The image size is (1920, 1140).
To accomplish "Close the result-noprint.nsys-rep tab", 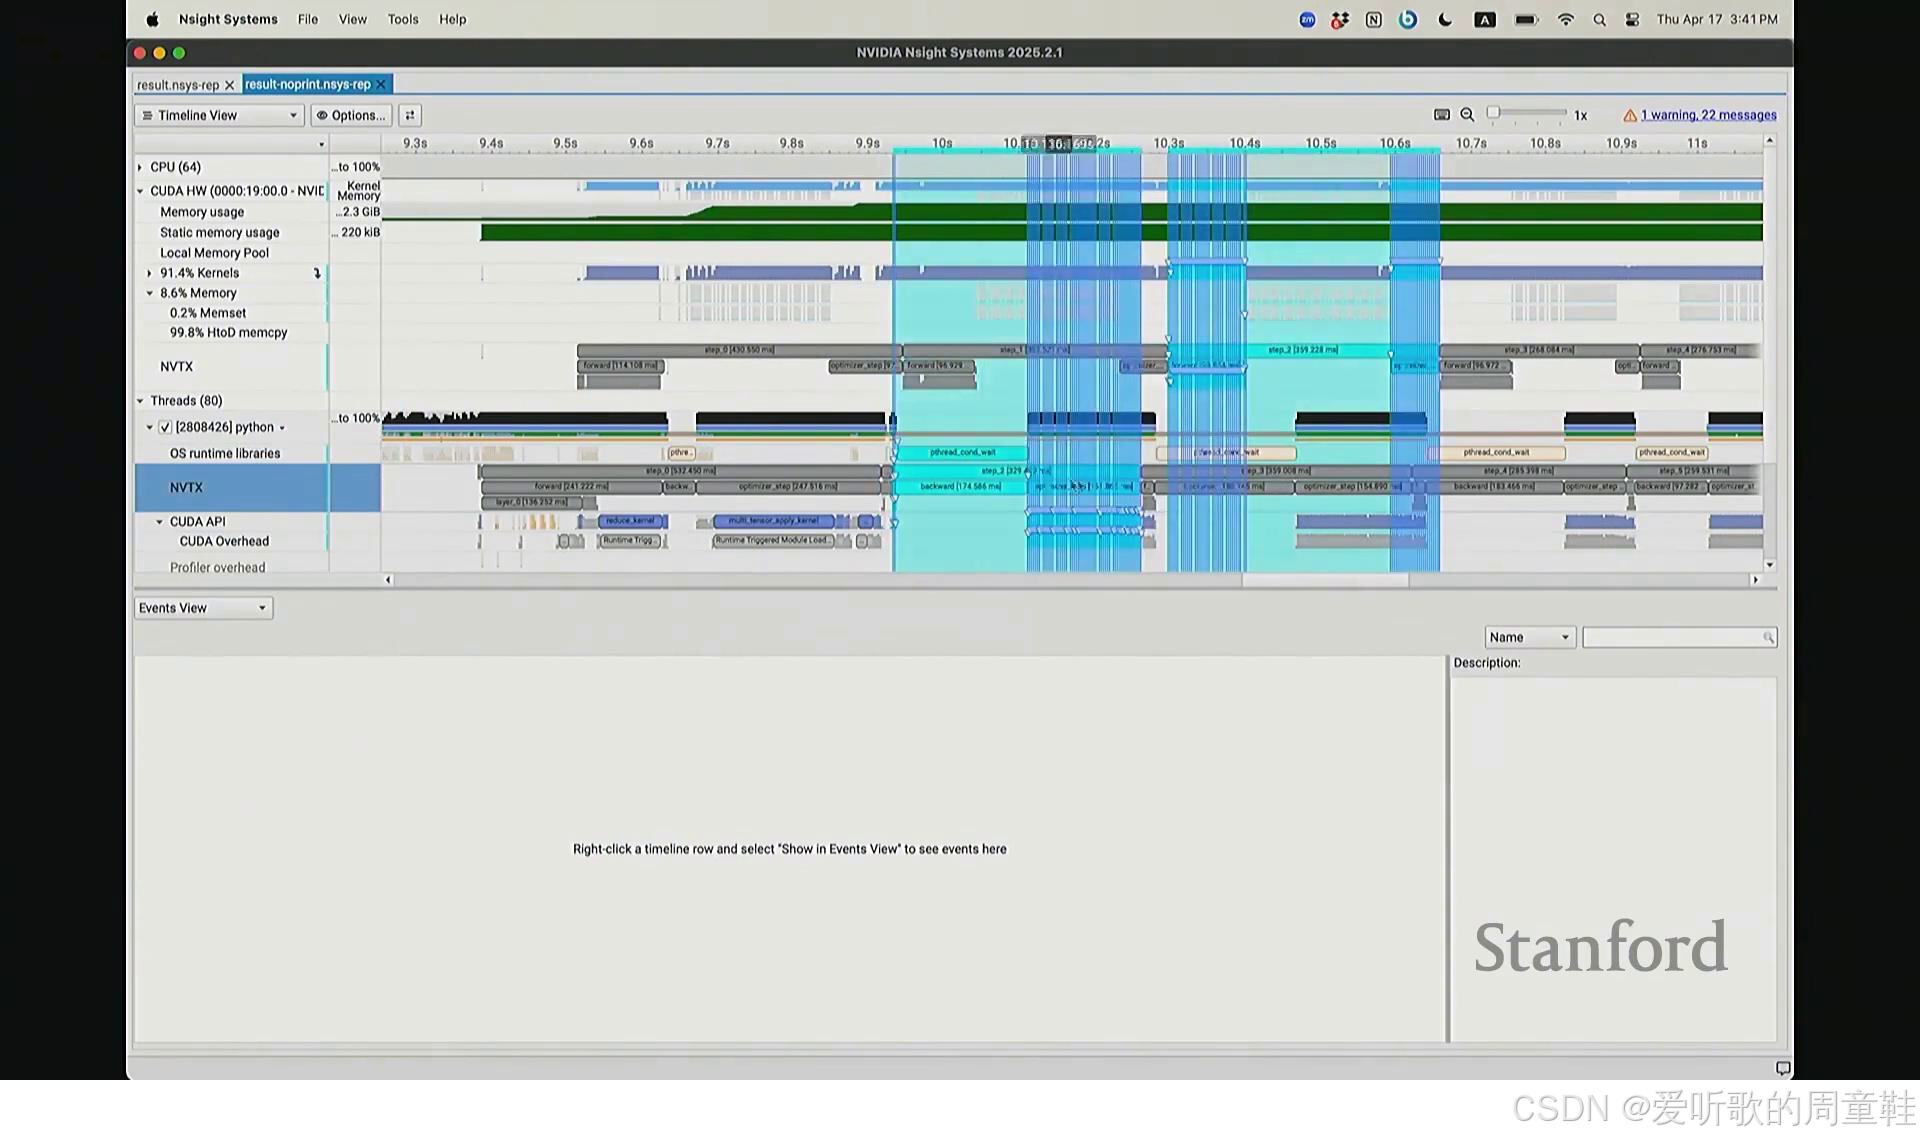I will point(381,85).
